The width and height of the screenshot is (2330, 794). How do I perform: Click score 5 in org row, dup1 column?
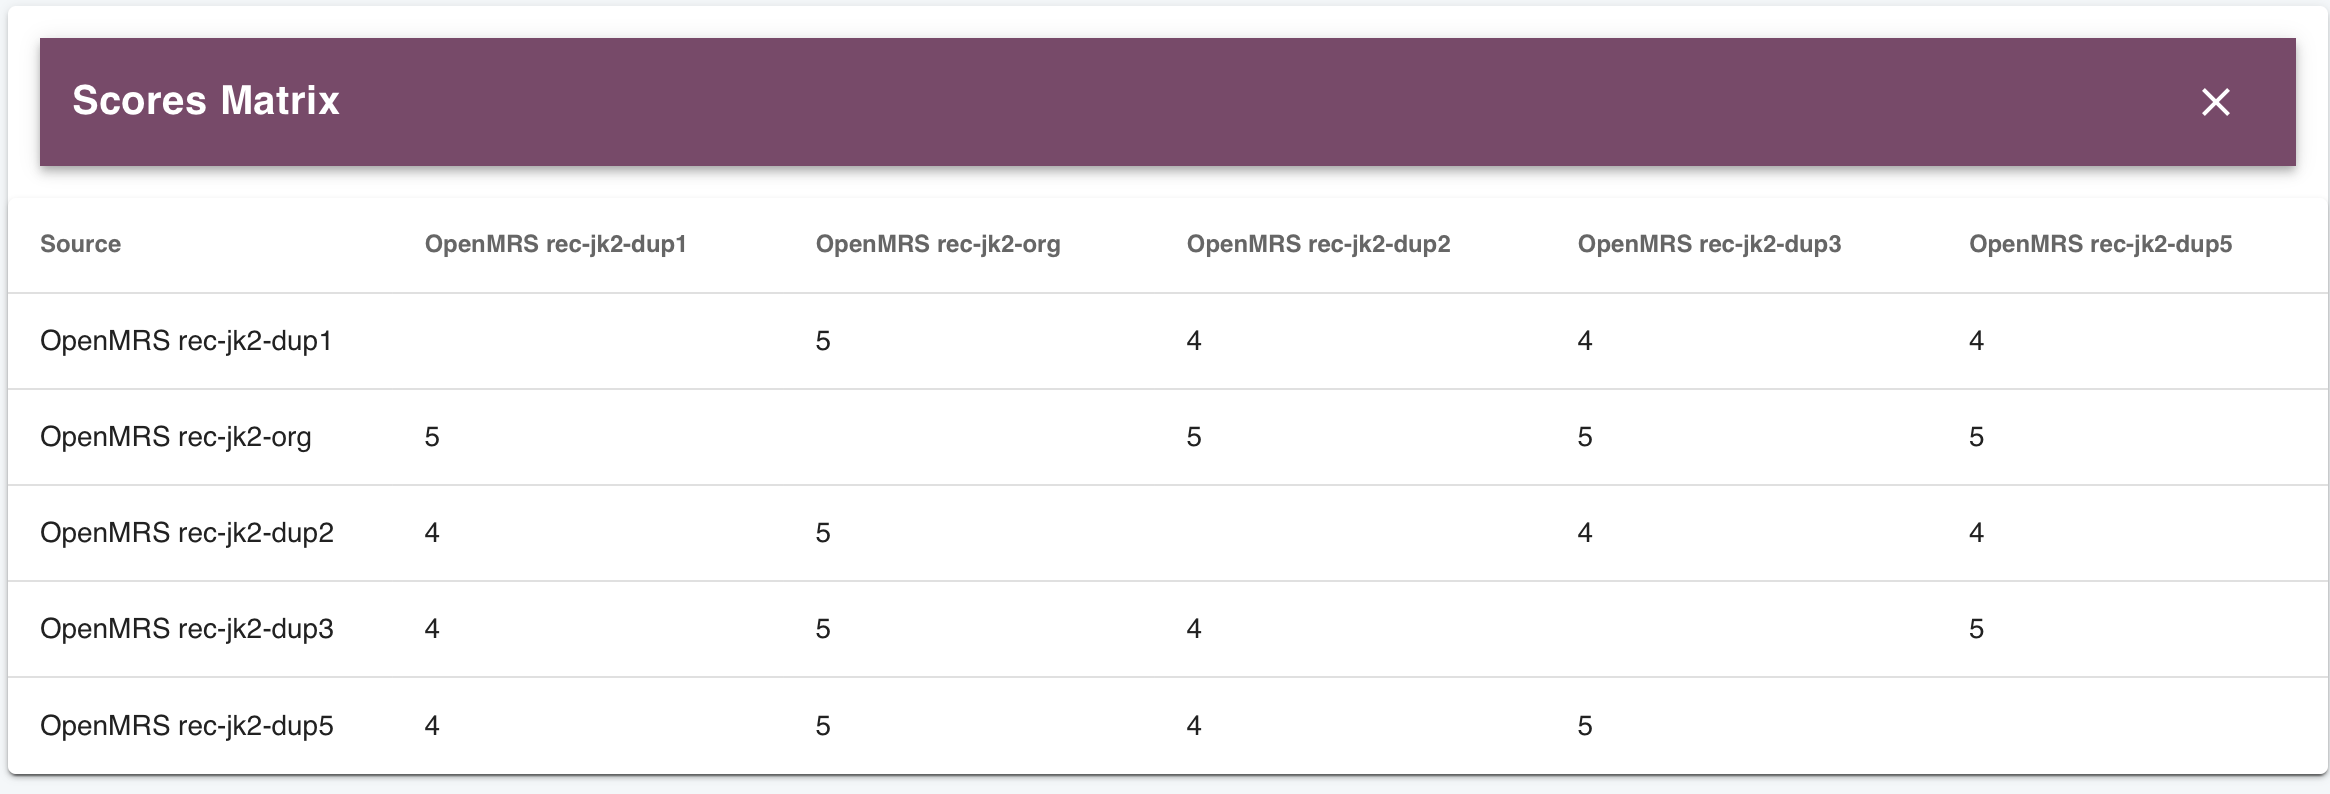tap(432, 437)
